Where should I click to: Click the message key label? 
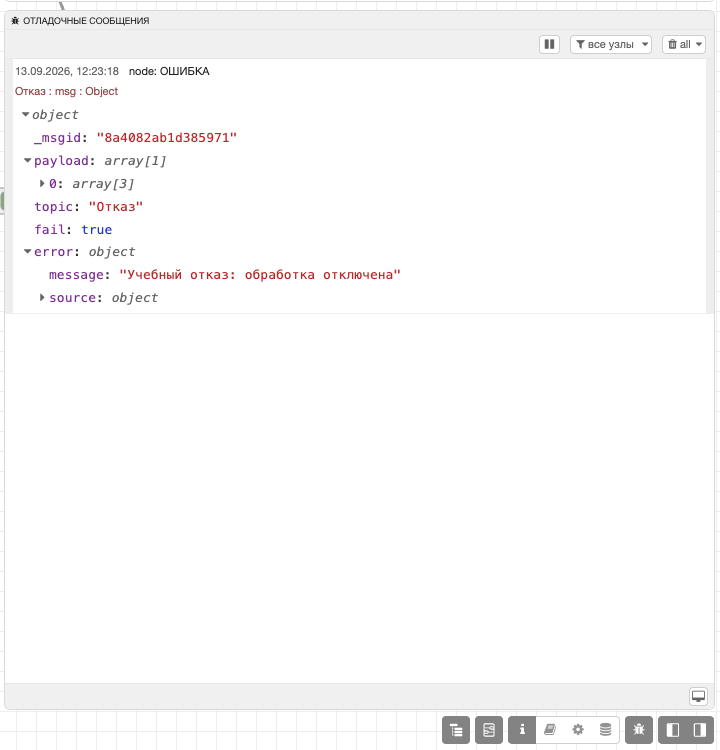76,275
